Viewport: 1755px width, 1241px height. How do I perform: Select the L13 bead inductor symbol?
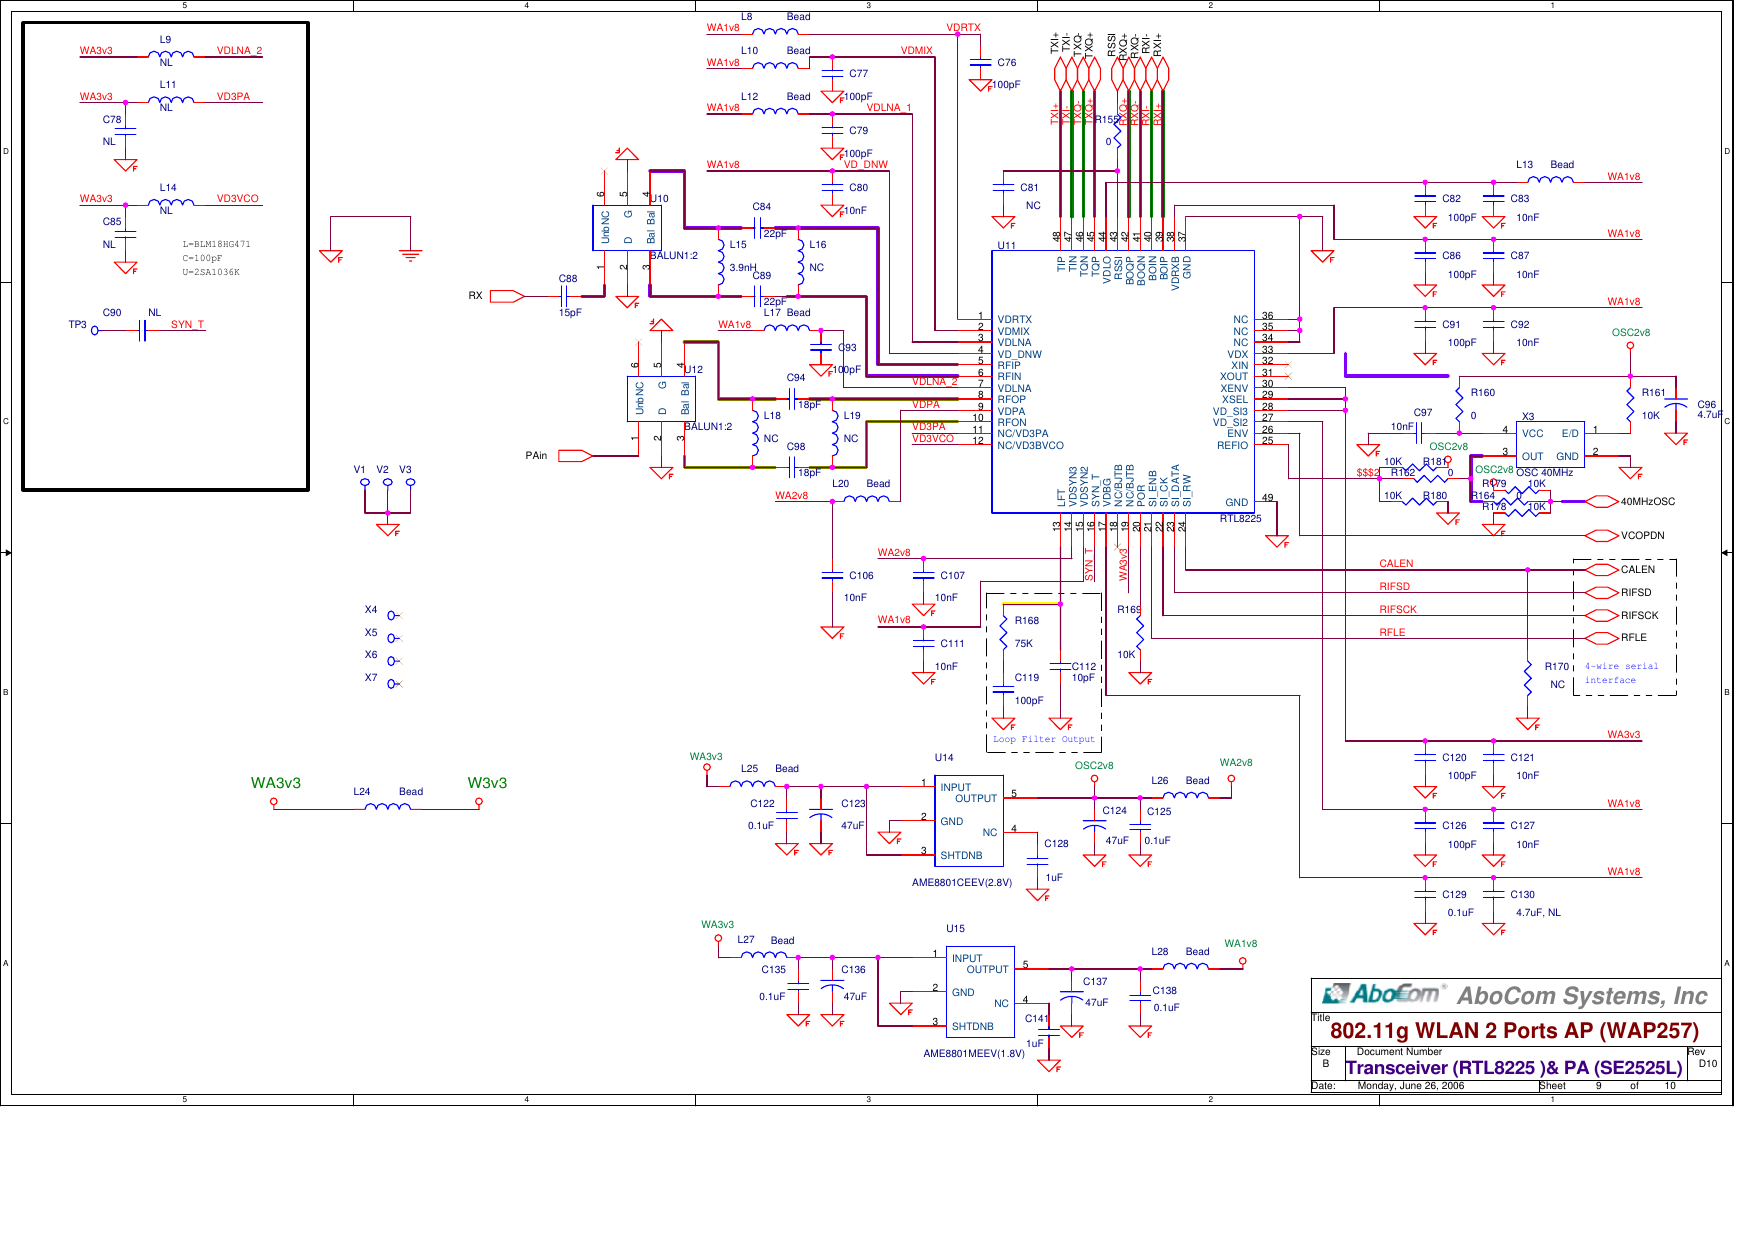pyautogui.click(x=1551, y=180)
